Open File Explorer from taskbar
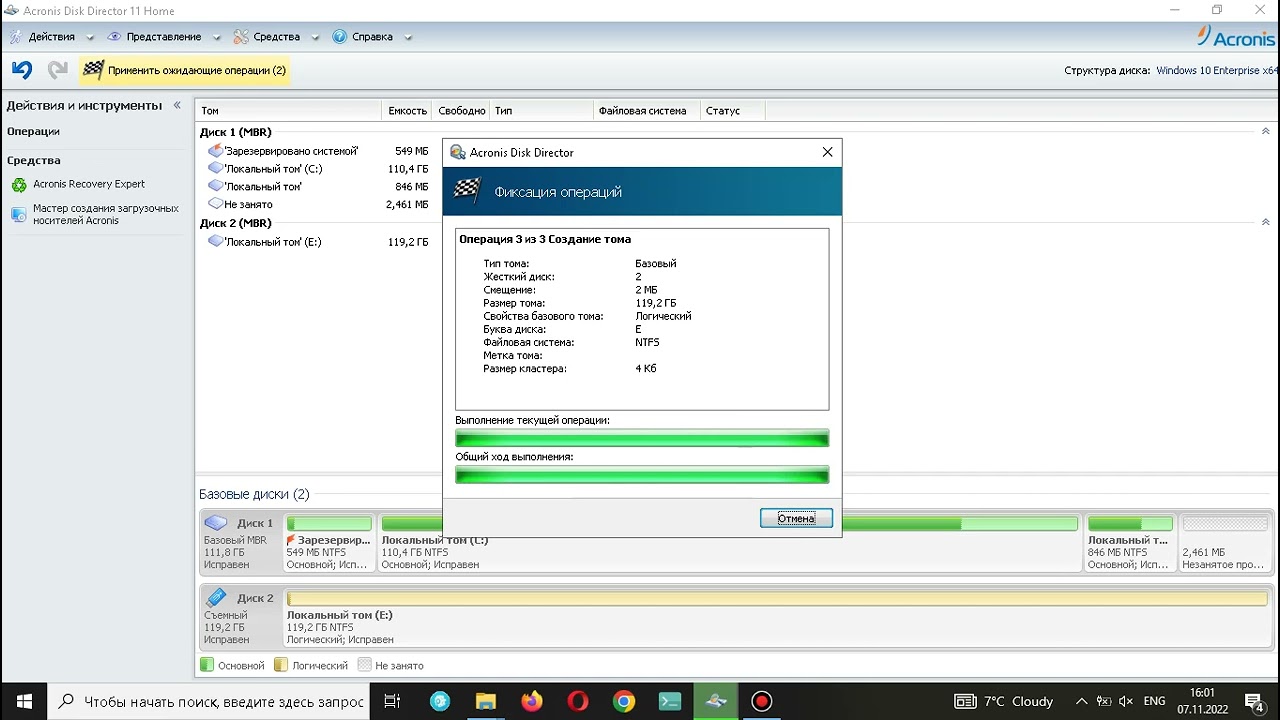Viewport: 1280px width, 720px height. pyautogui.click(x=485, y=701)
